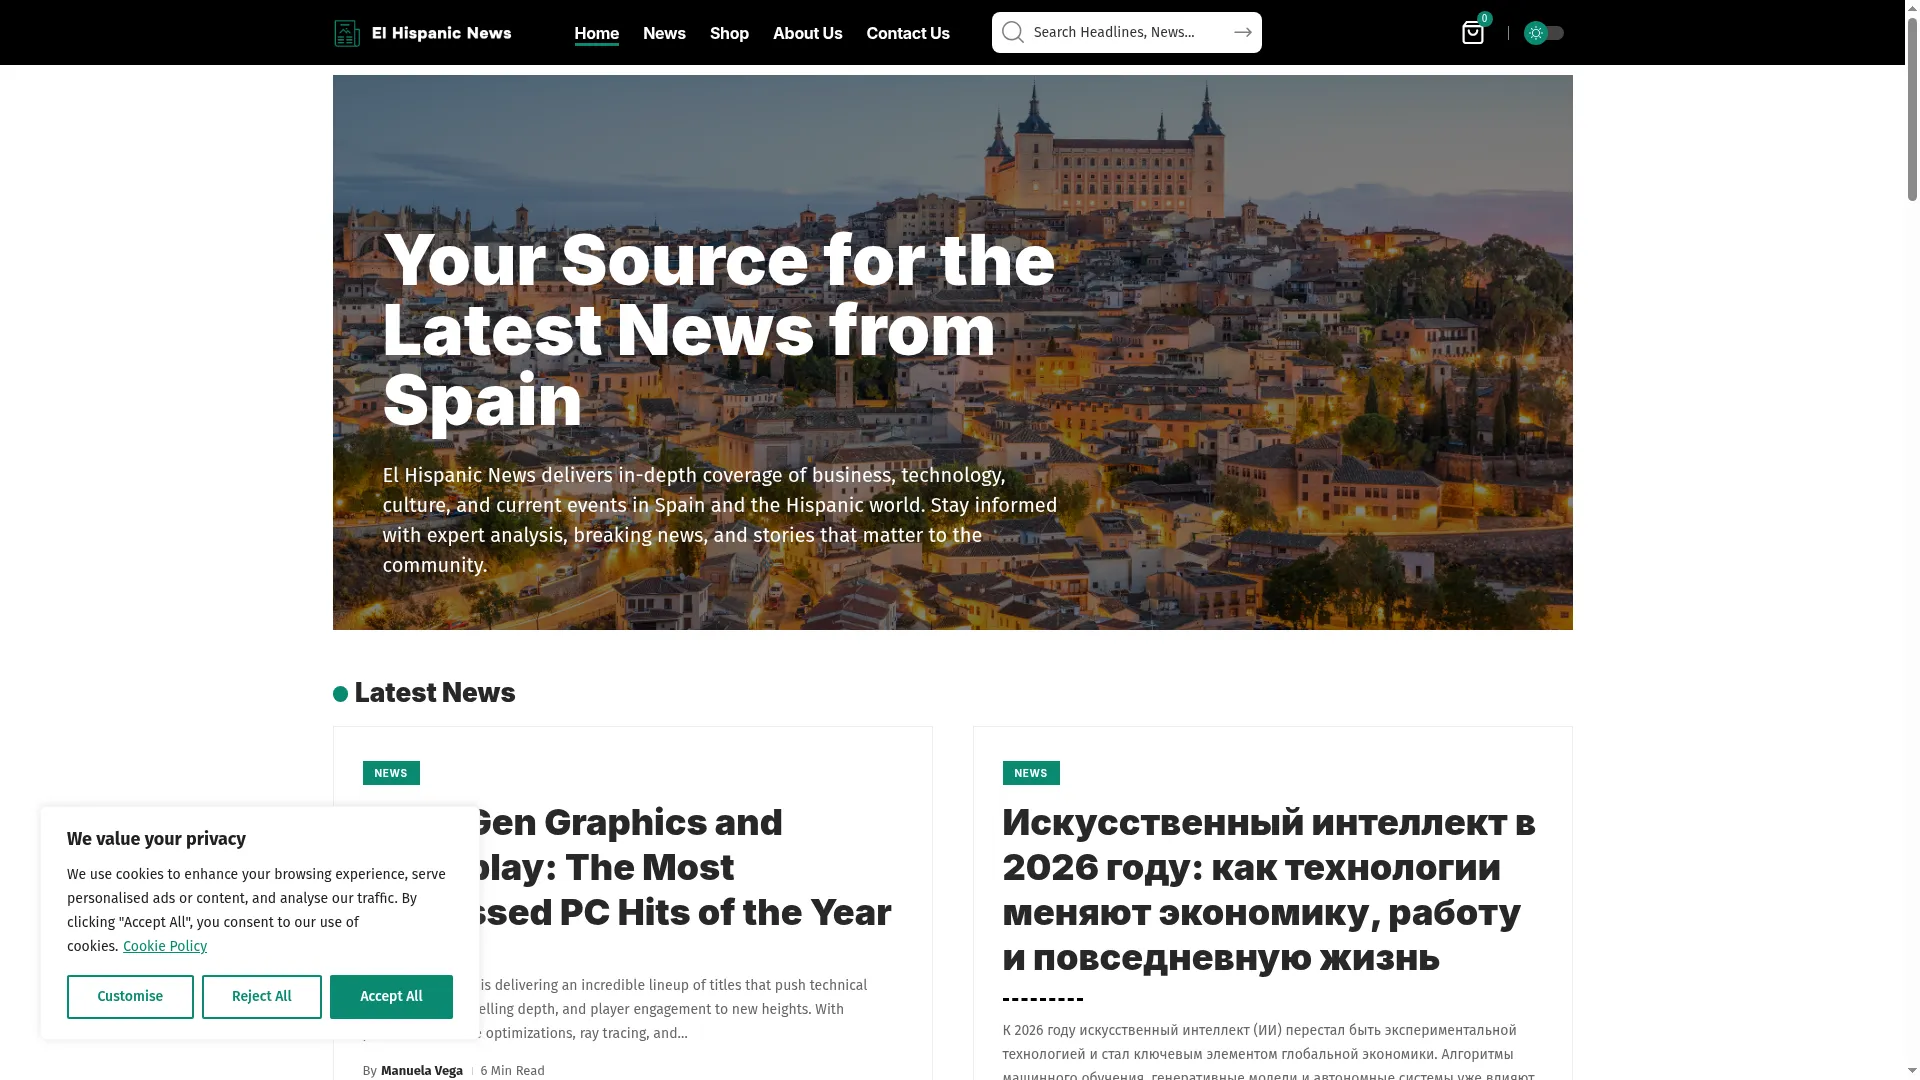Submit search with the arrow icon
The image size is (1920, 1080).
click(1242, 32)
